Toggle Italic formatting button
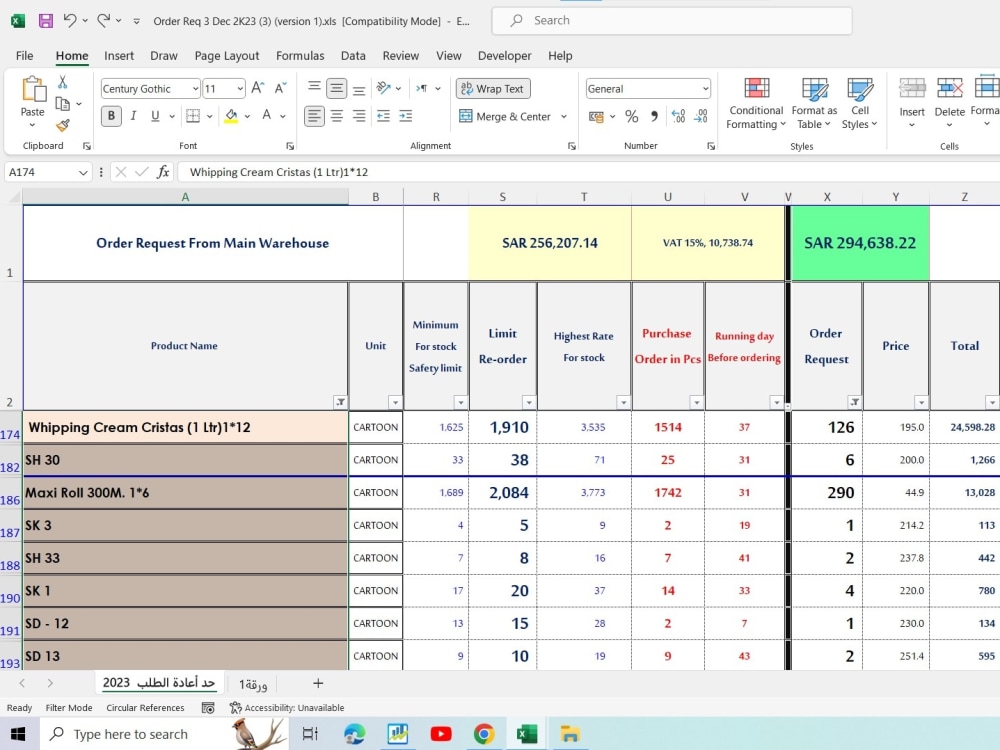 point(133,116)
